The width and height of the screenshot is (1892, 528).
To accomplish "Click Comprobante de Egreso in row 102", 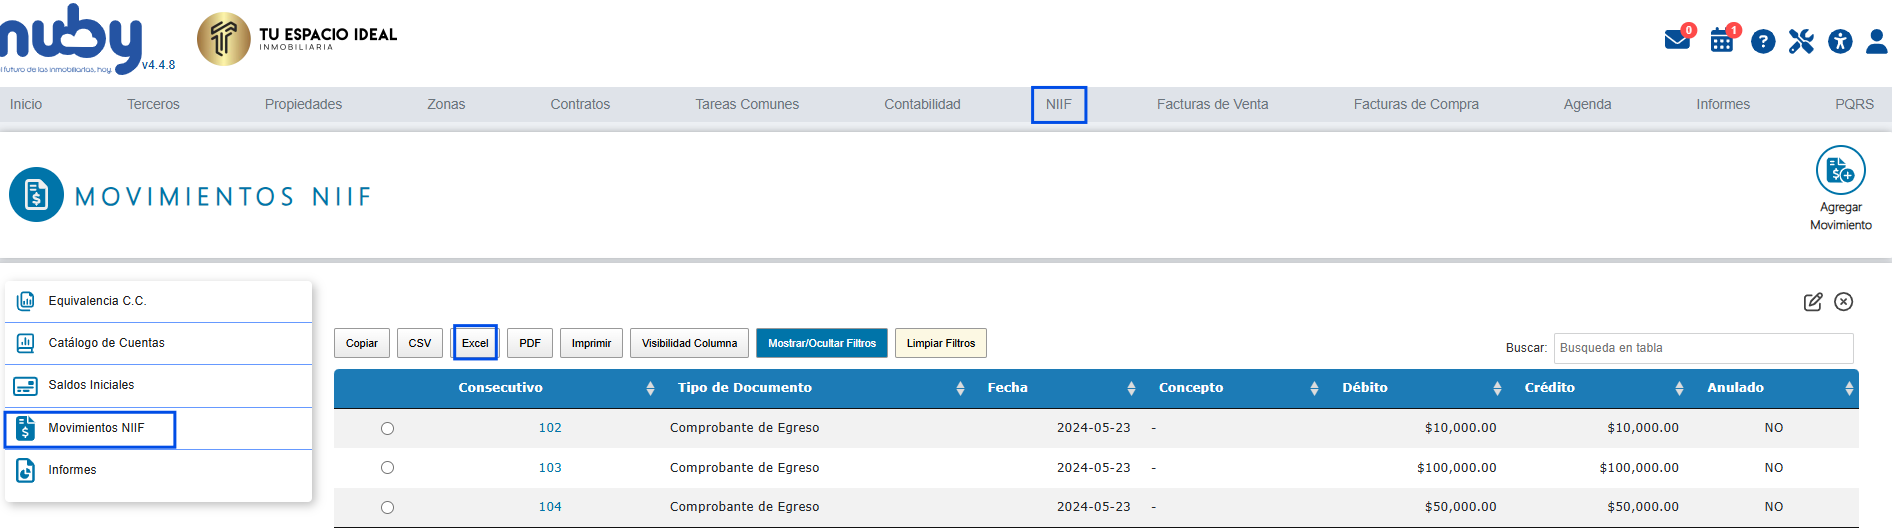I will pyautogui.click(x=745, y=428).
